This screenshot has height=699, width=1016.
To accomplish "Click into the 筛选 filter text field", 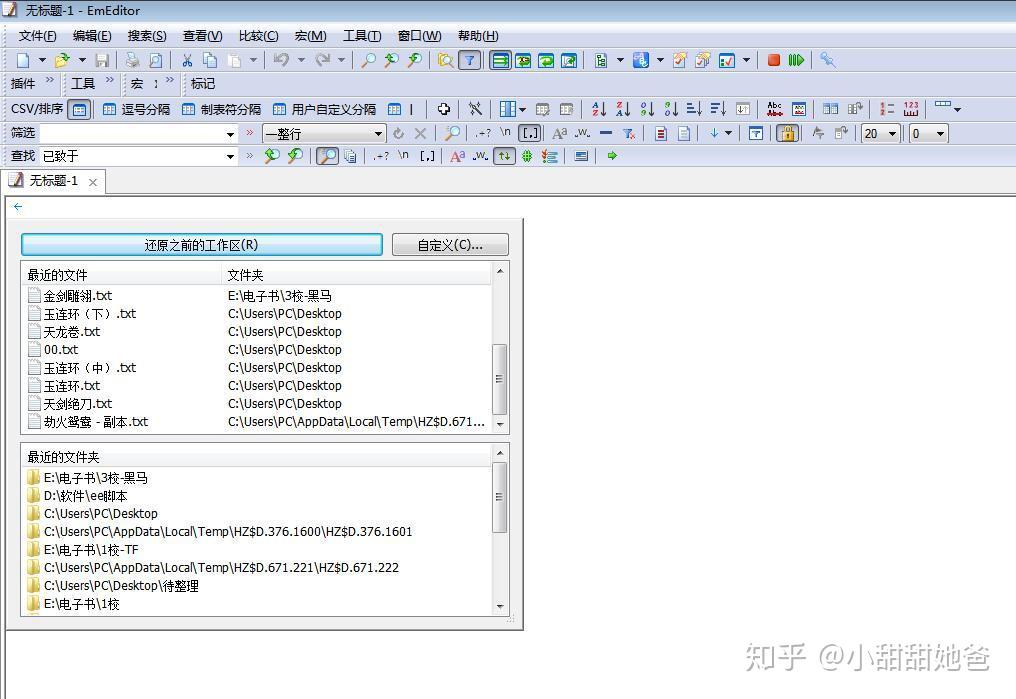I will point(133,134).
